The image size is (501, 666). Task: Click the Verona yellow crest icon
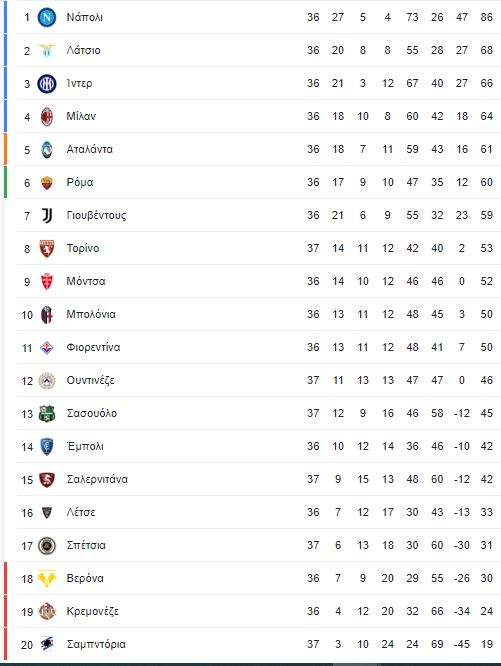pos(47,579)
